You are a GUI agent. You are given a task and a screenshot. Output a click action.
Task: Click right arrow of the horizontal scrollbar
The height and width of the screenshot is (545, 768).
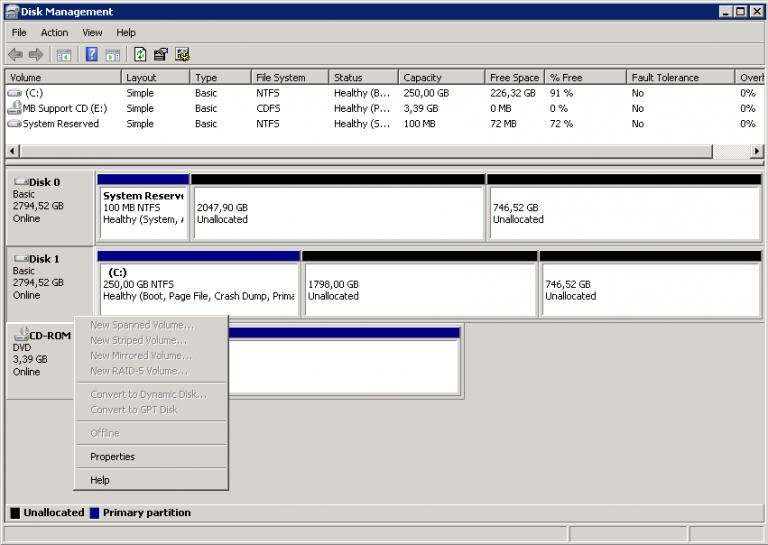pyautogui.click(x=757, y=151)
